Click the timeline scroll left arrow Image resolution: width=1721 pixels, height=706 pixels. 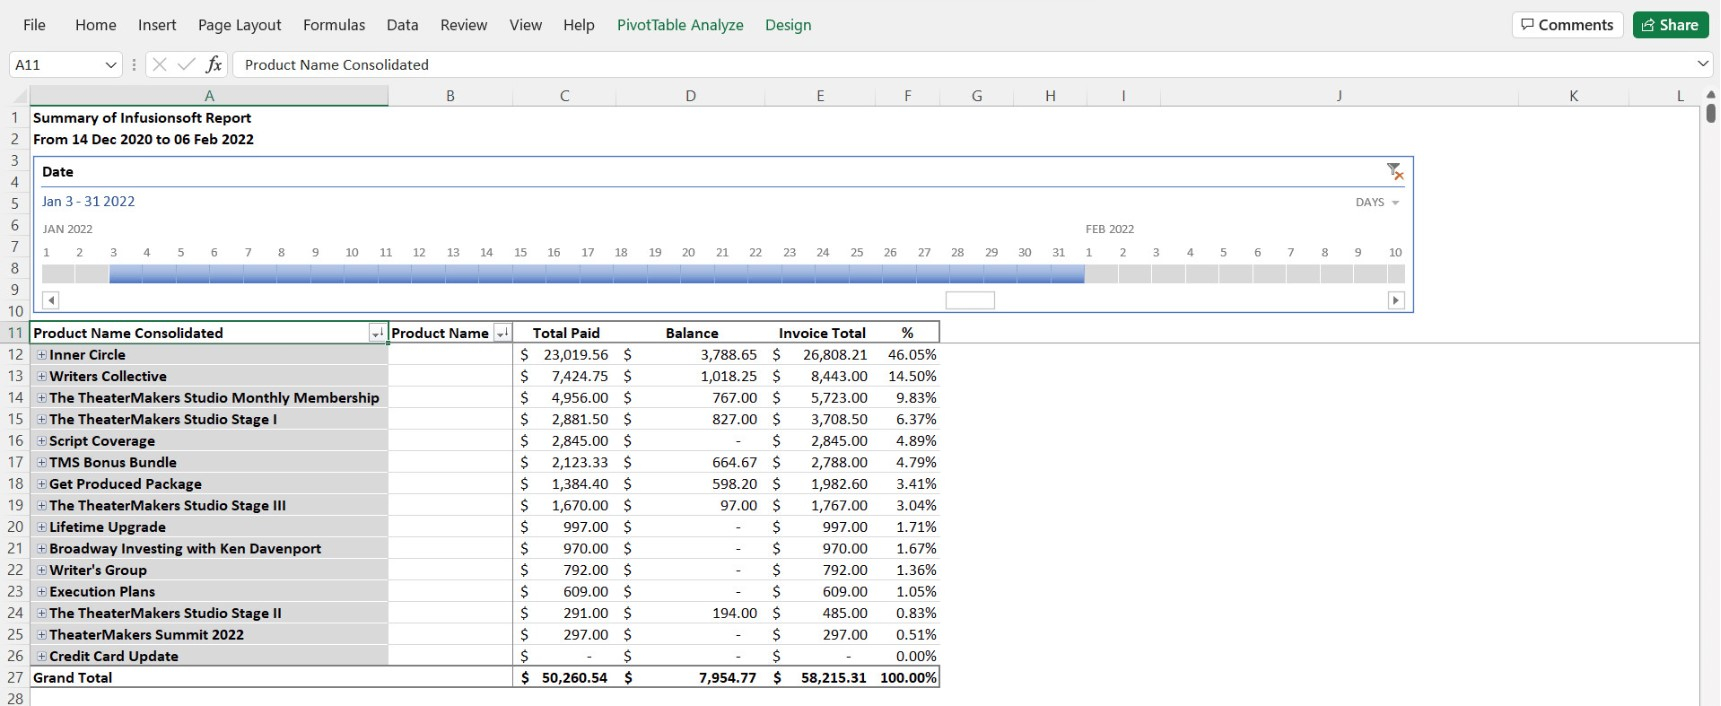(x=51, y=300)
